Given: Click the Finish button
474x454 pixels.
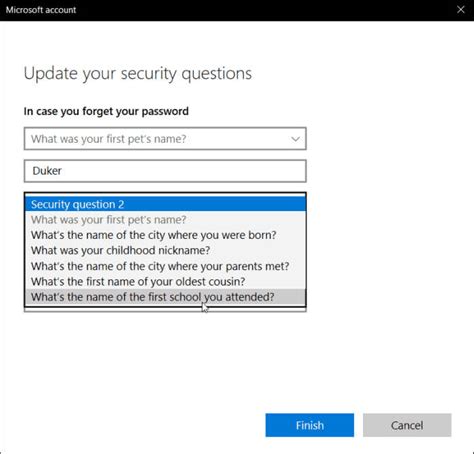Looking at the screenshot, I should pos(310,425).
